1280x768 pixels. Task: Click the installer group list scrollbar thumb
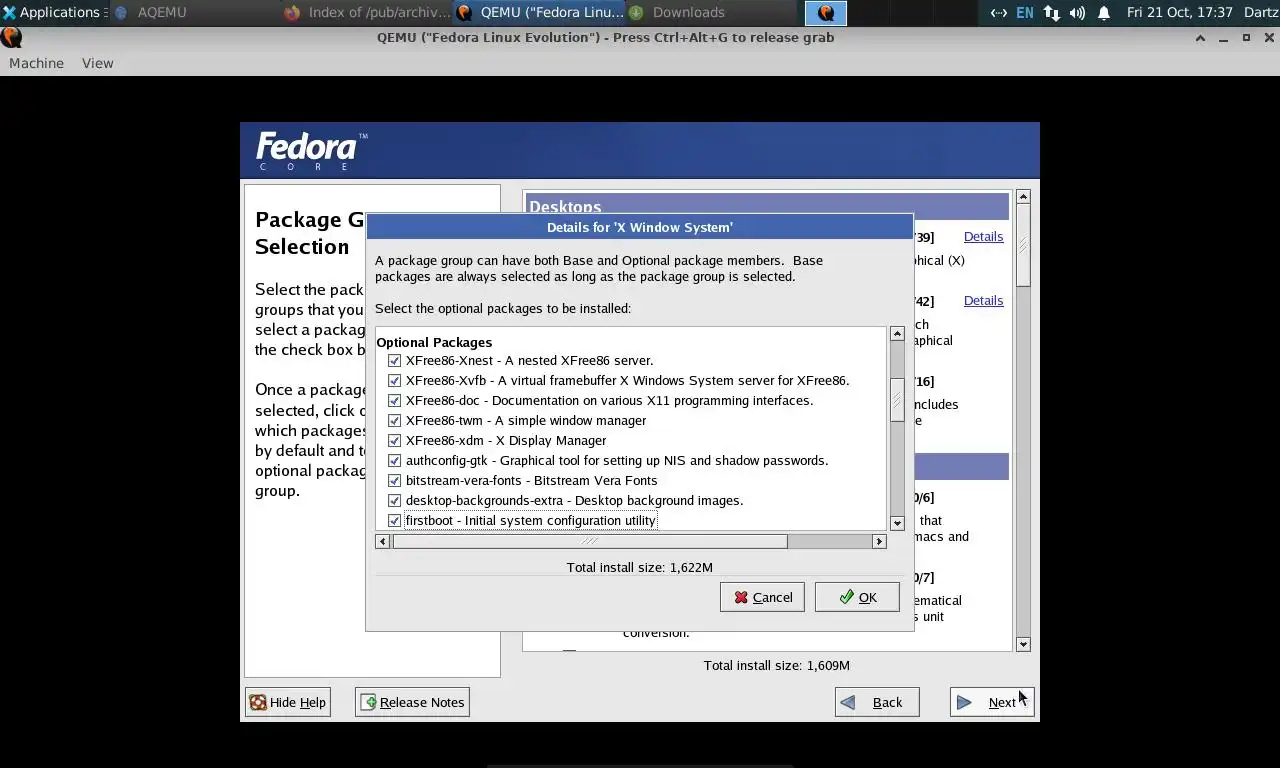pos(1023,245)
